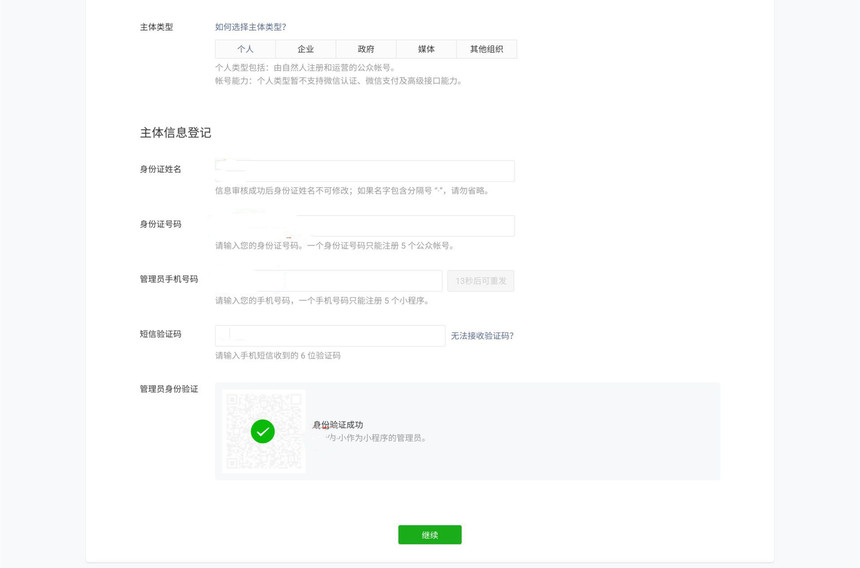
Task: Focus the 身份证姓名 input field
Action: [365, 171]
